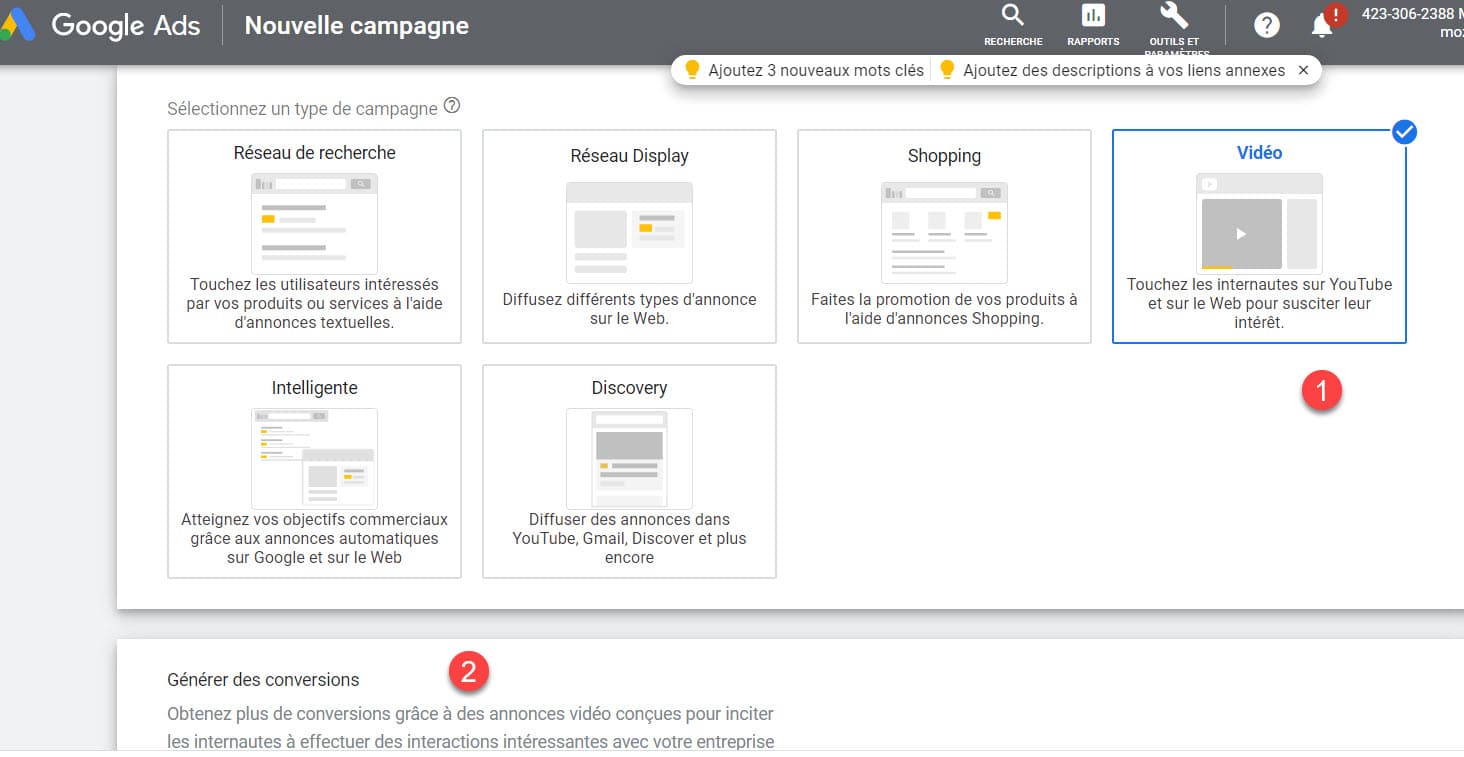Click the Réseau Display illustration thumbnail
This screenshot has width=1464, height=757.
coord(629,232)
